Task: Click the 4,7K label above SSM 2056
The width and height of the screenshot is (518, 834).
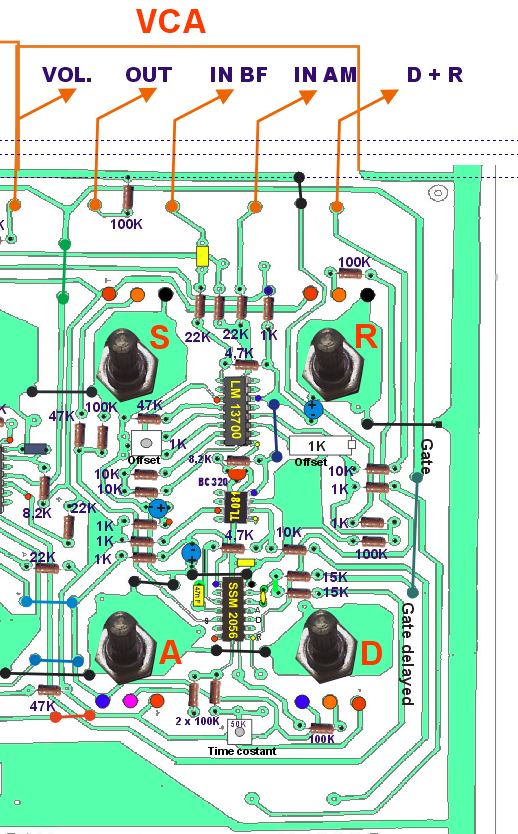Action: pyautogui.click(x=239, y=535)
